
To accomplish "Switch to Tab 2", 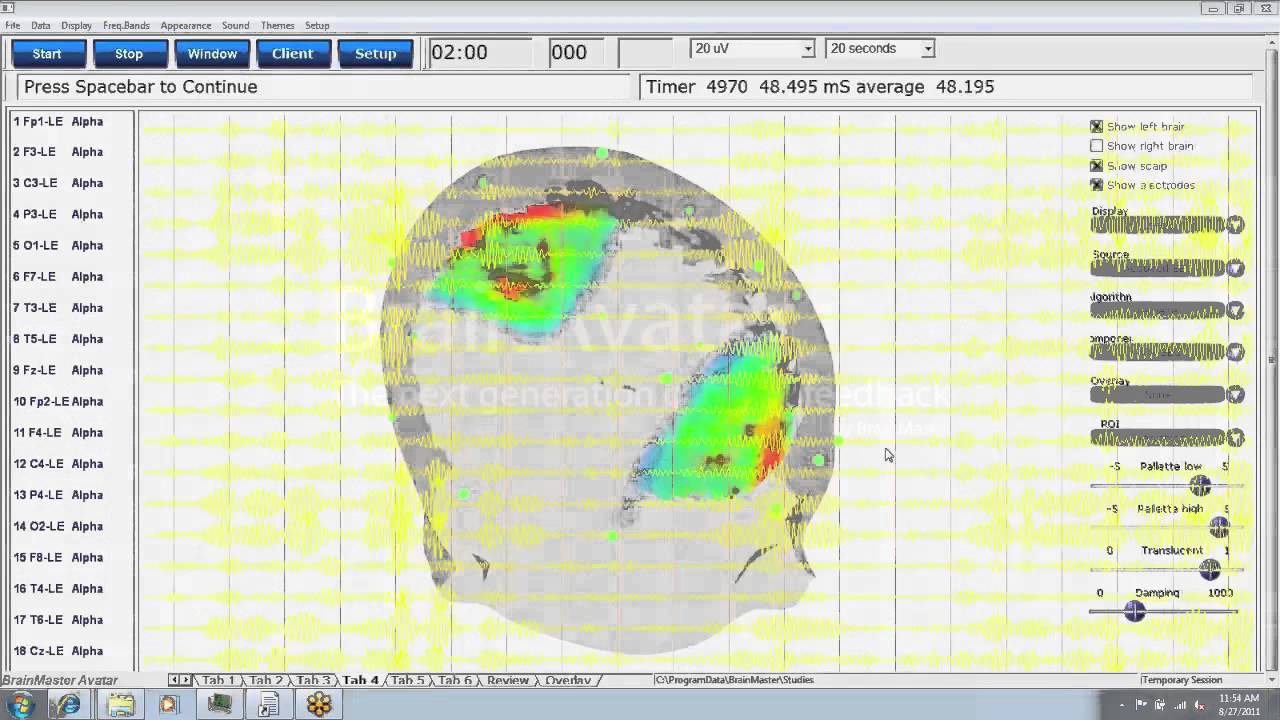I will [266, 680].
